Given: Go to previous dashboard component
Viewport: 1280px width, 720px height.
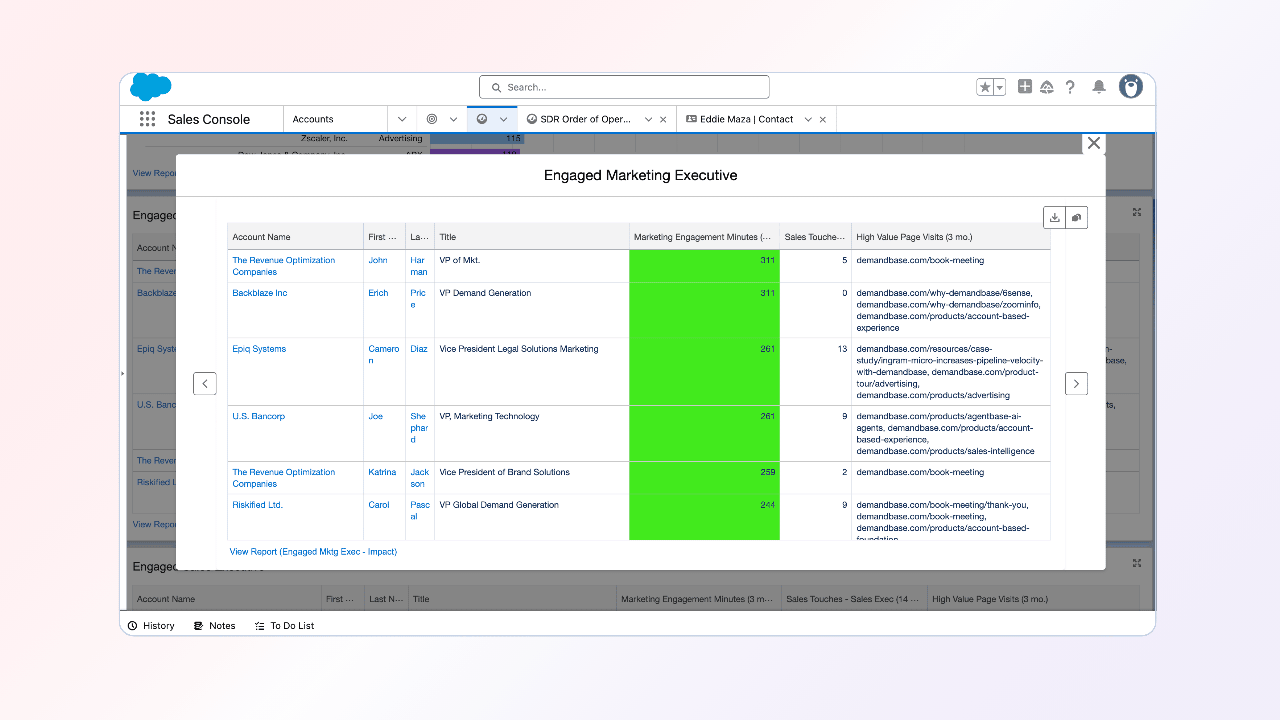Looking at the screenshot, I should point(205,383).
